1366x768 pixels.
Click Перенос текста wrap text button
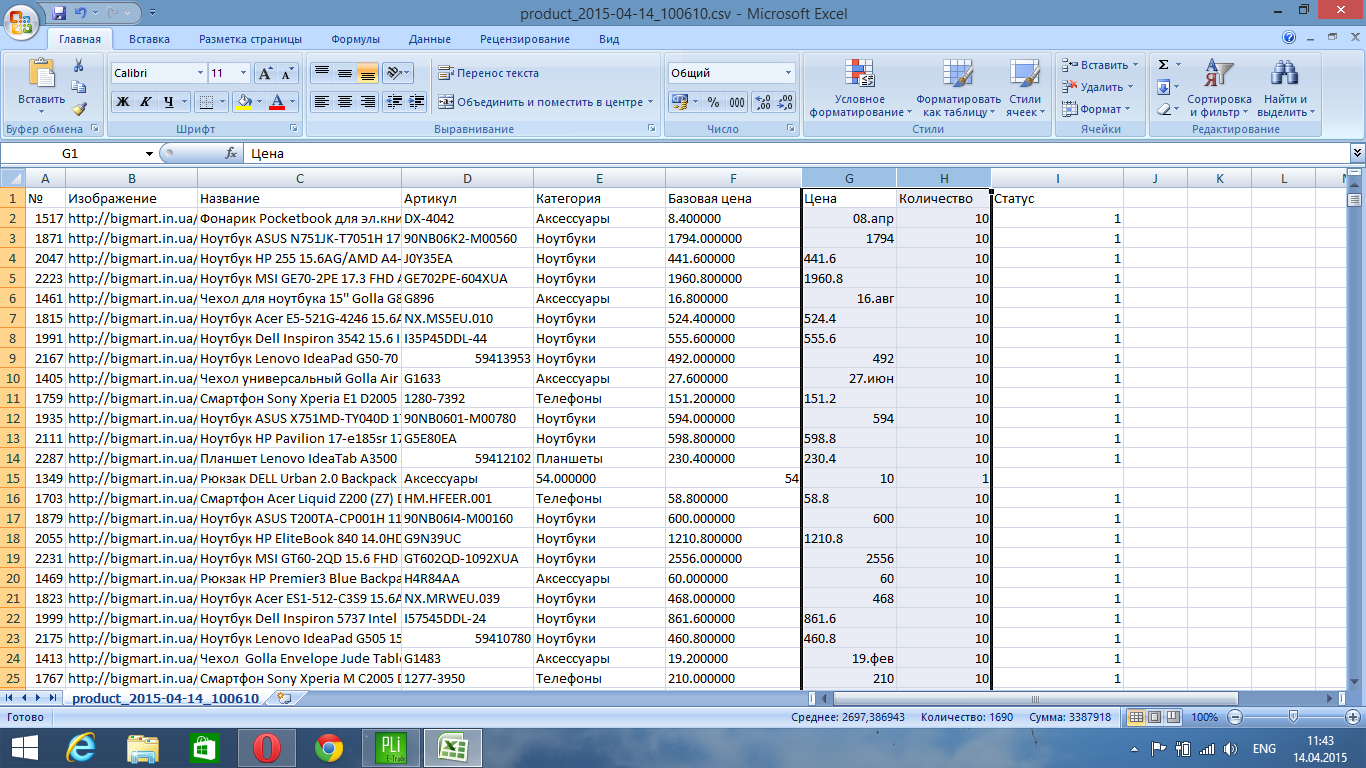pos(488,73)
